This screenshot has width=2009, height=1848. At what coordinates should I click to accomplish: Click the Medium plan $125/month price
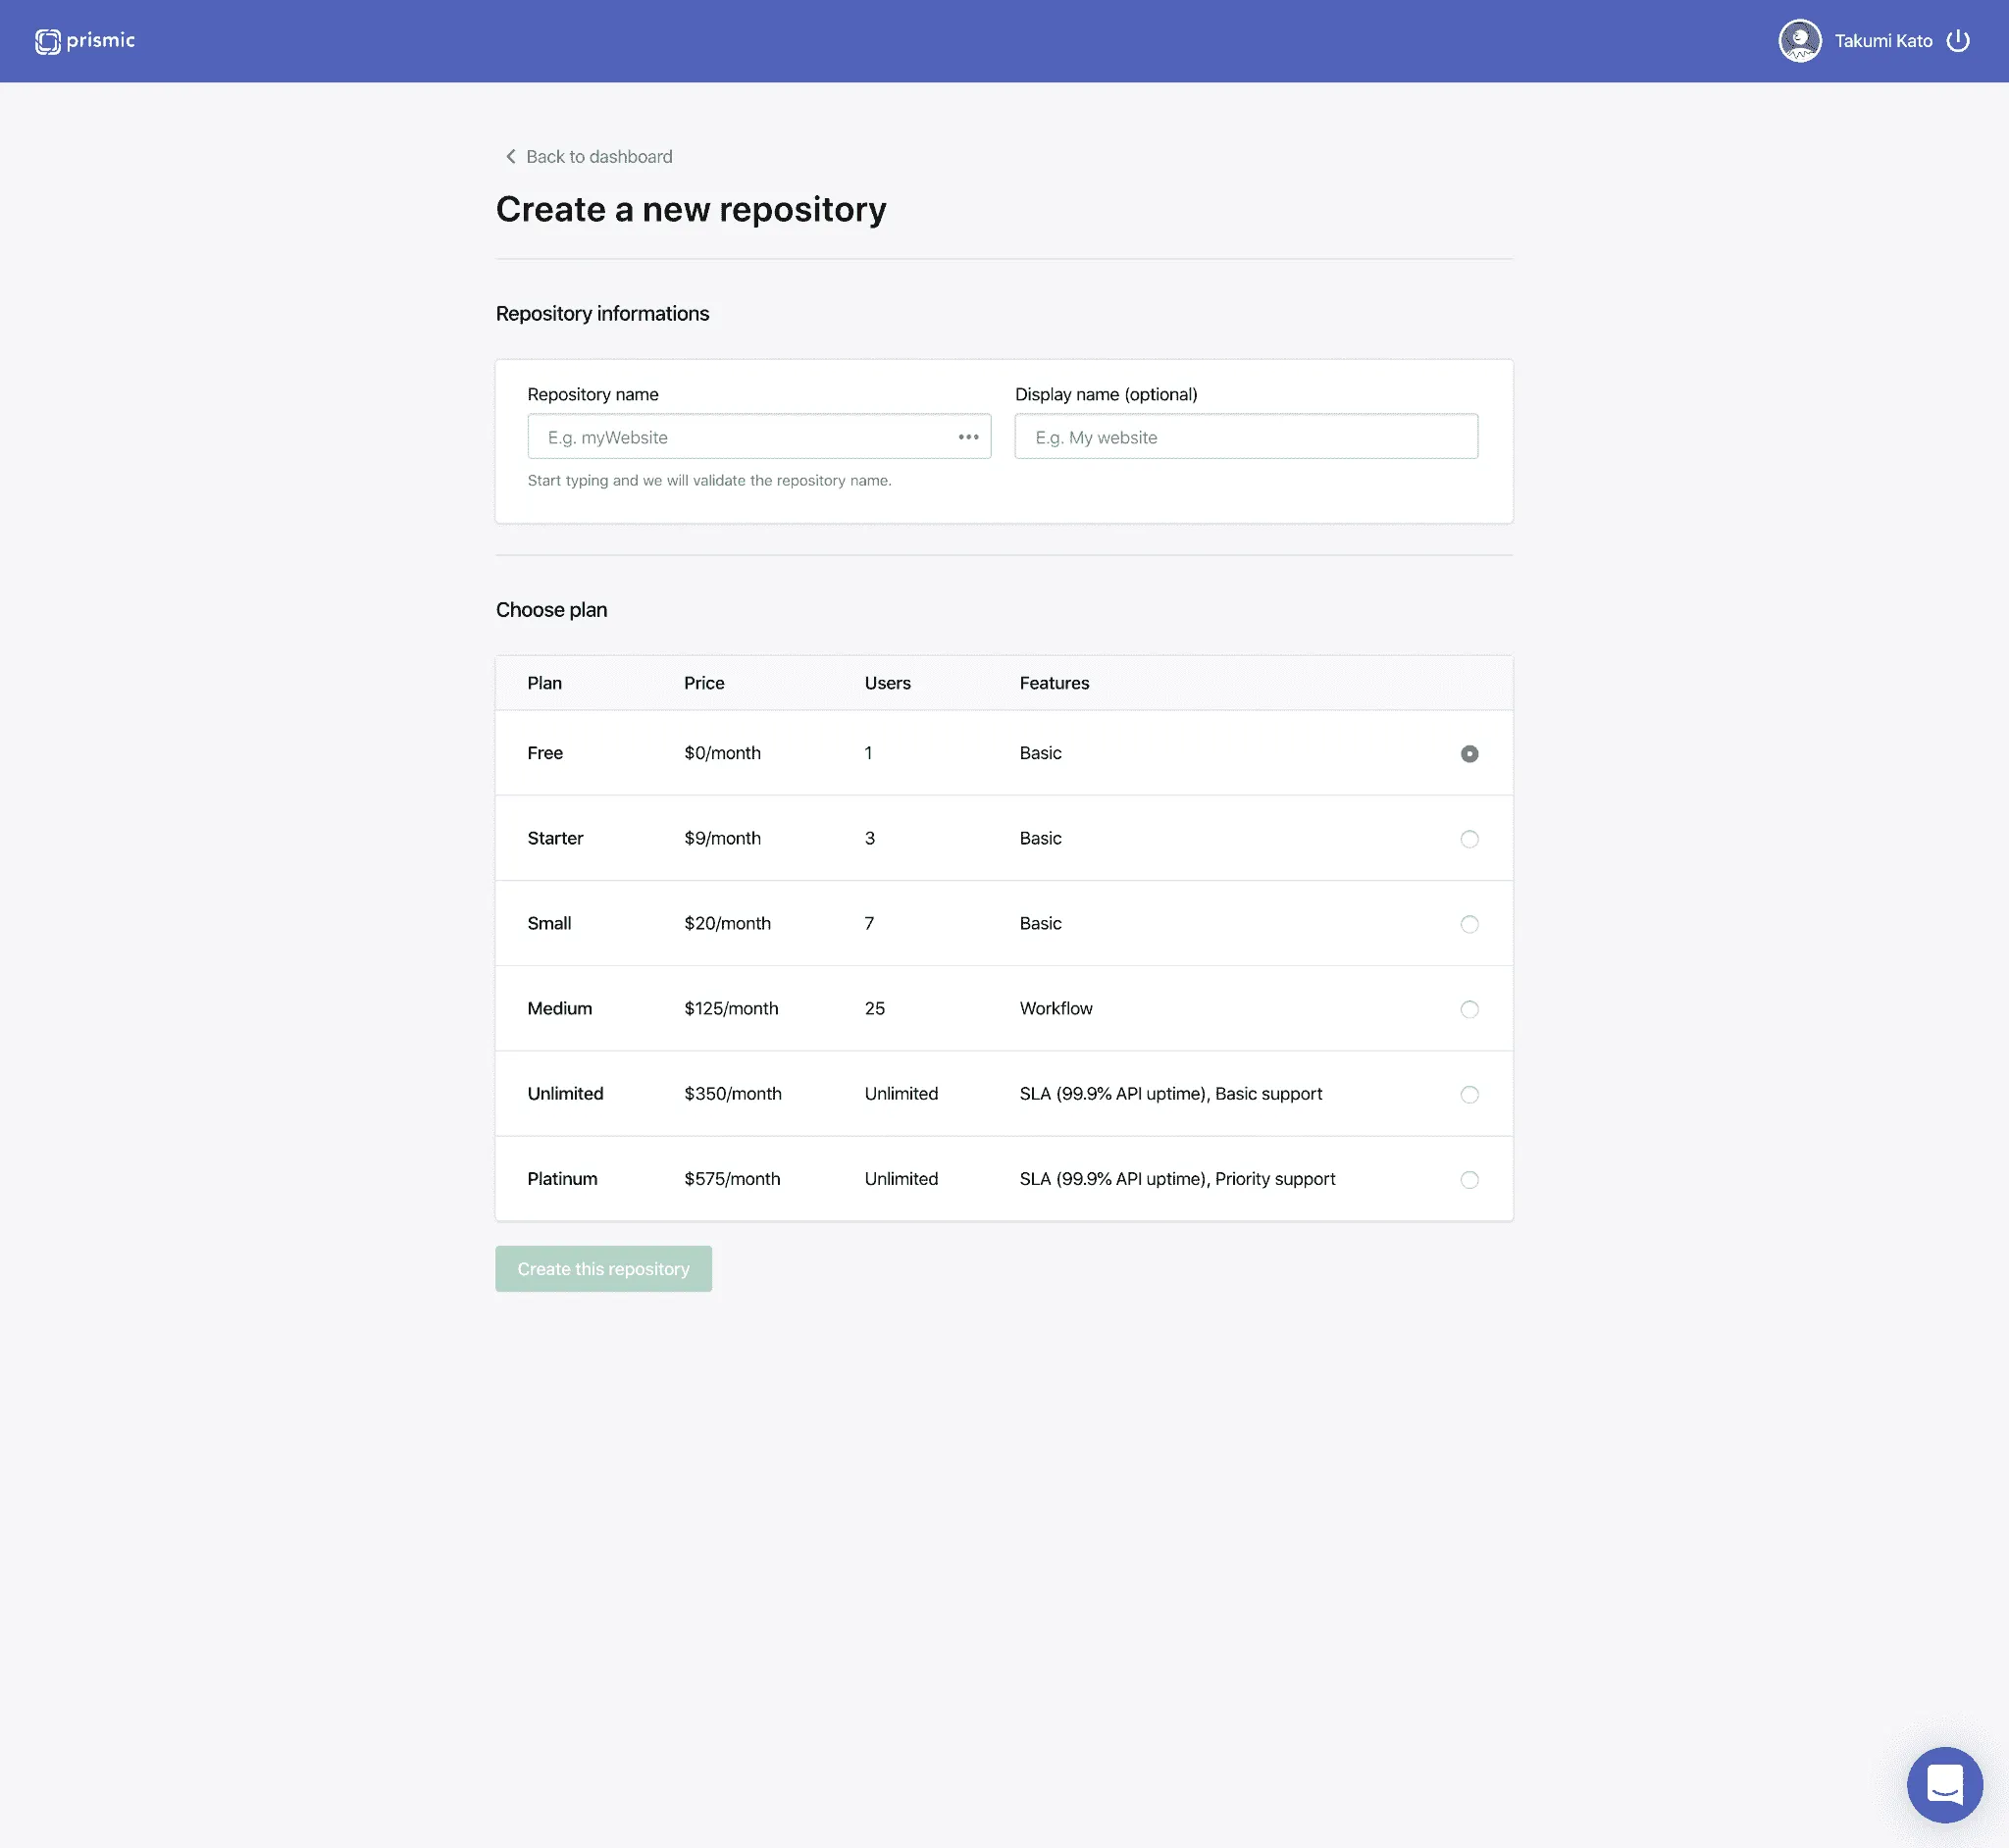coord(731,1008)
